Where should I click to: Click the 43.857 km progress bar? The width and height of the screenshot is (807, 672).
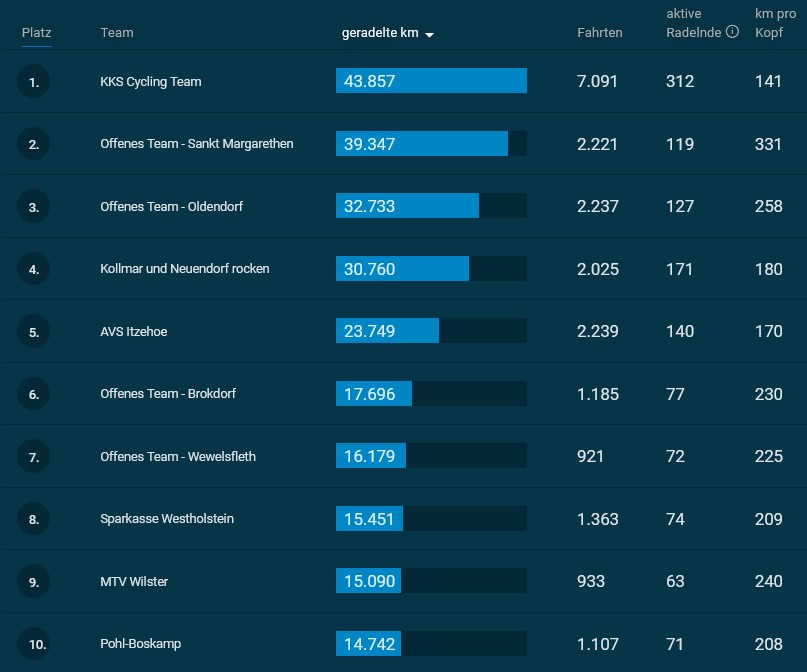pyautogui.click(x=431, y=81)
